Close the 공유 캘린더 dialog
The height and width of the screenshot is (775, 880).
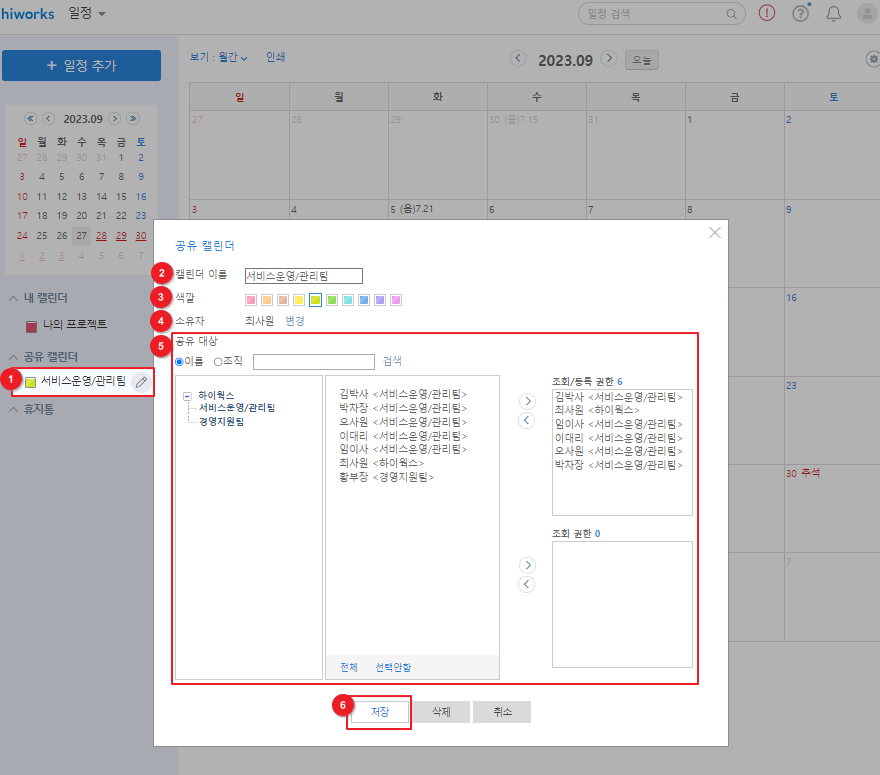coord(714,232)
